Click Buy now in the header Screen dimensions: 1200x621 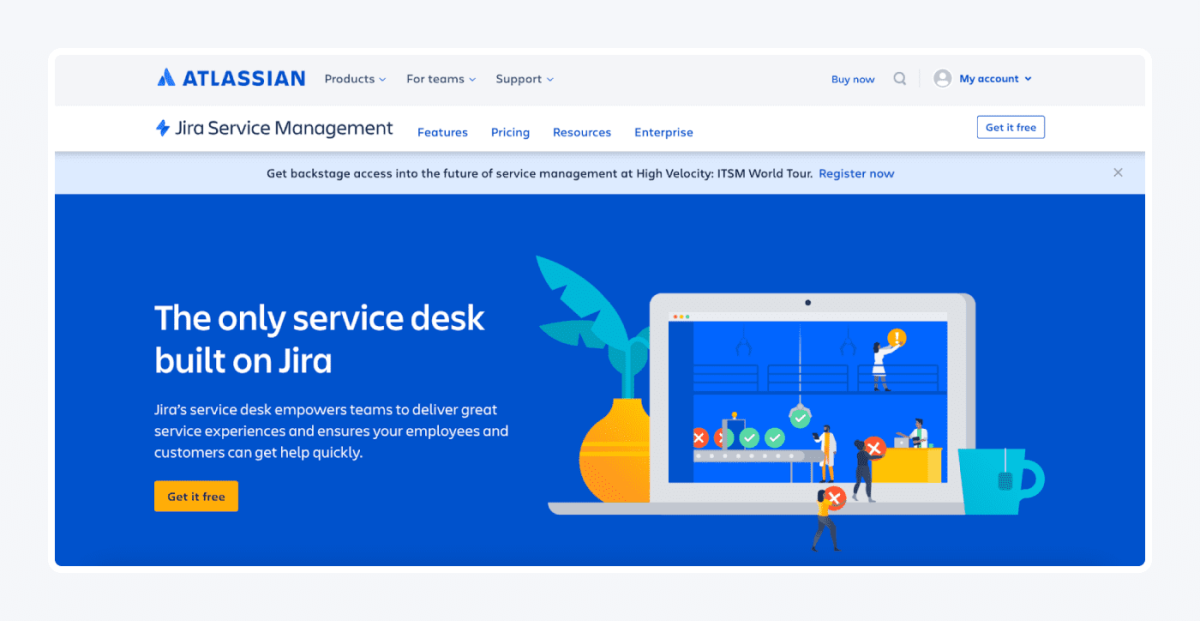(x=852, y=78)
